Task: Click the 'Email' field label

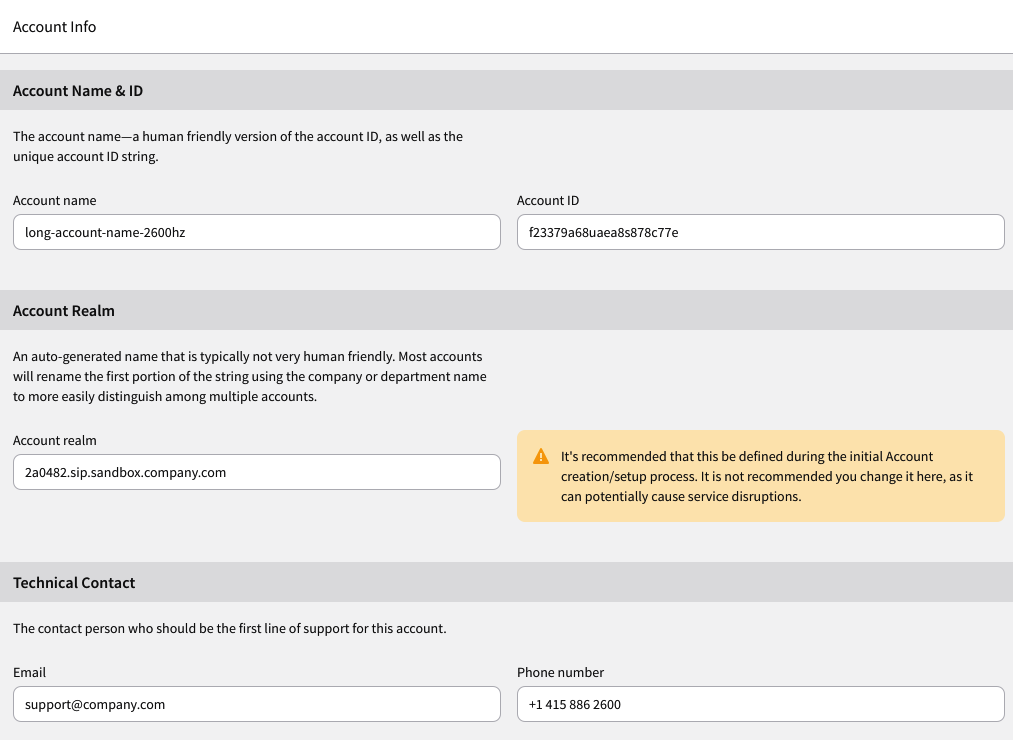Action: [x=29, y=672]
